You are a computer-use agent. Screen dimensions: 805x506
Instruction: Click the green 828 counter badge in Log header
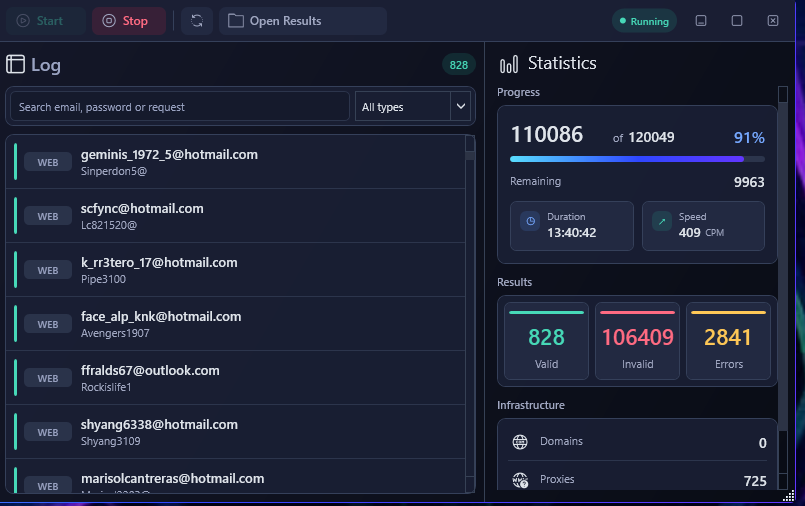(x=458, y=65)
